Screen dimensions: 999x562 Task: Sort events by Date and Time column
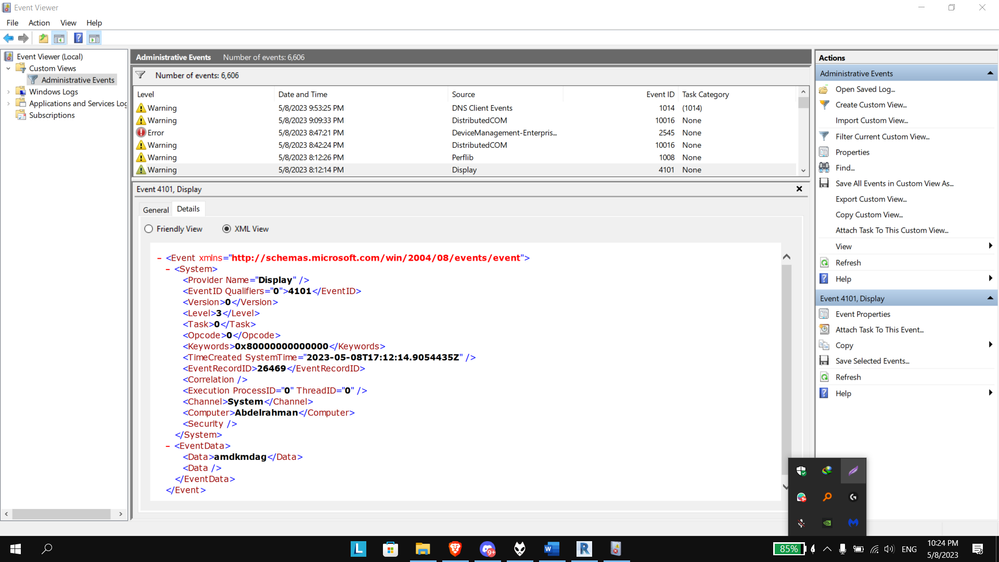click(x=303, y=94)
